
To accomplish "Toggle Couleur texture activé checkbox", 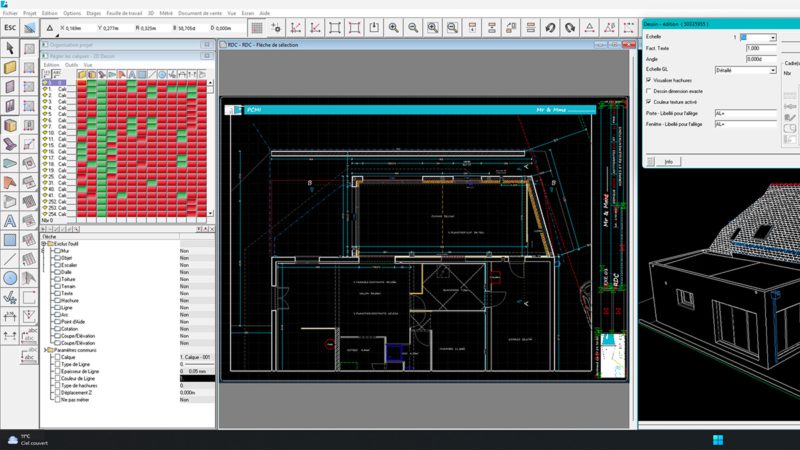I will tap(649, 102).
